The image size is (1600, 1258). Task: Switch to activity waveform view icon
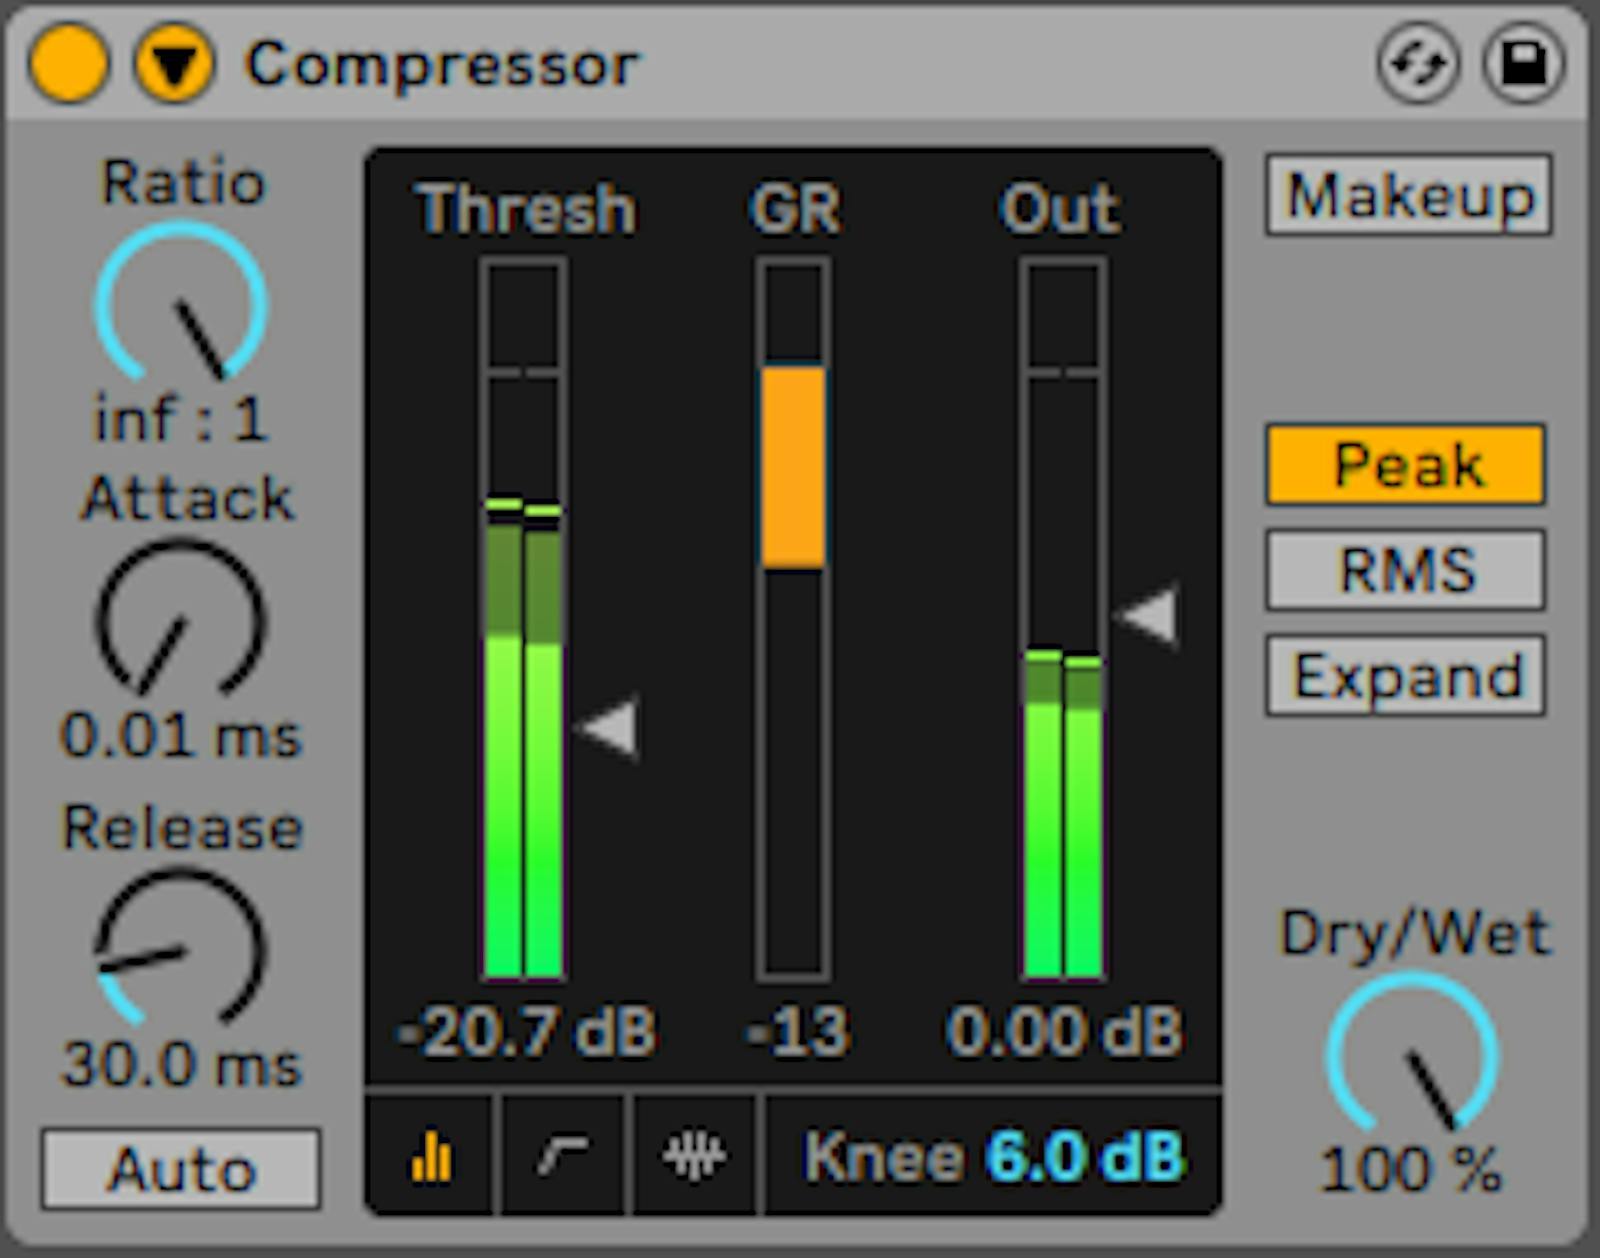(694, 1157)
